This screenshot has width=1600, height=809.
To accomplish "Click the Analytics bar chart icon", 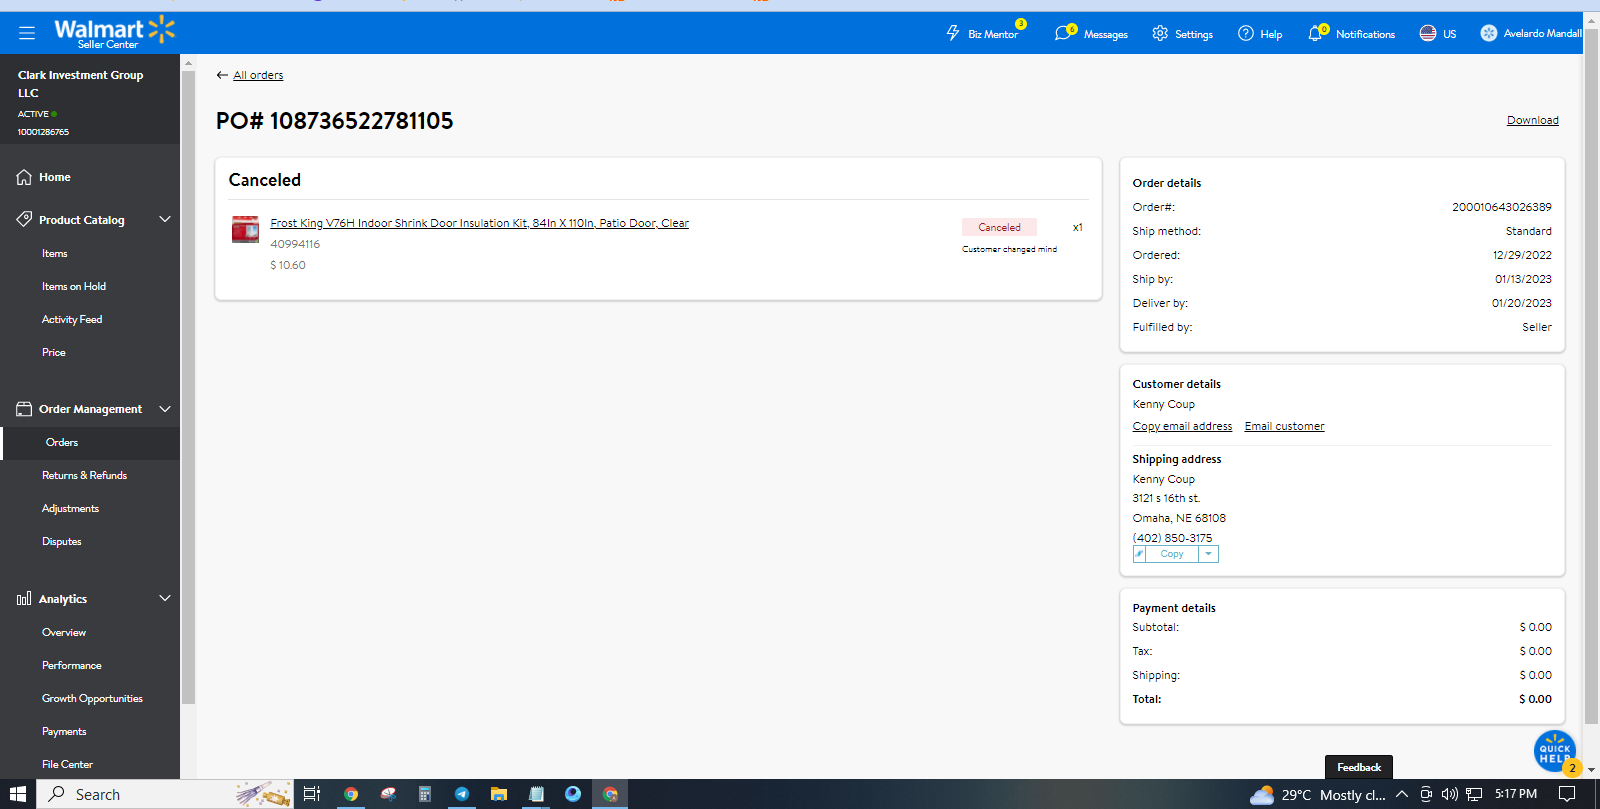I will click(x=24, y=599).
